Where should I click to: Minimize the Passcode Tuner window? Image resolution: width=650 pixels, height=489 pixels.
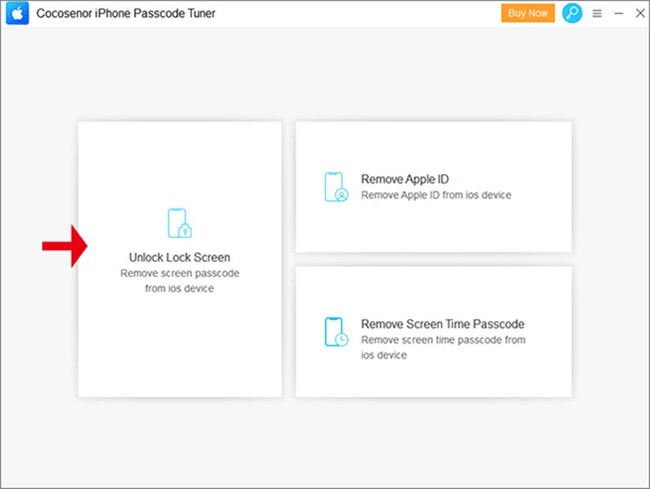coord(618,14)
